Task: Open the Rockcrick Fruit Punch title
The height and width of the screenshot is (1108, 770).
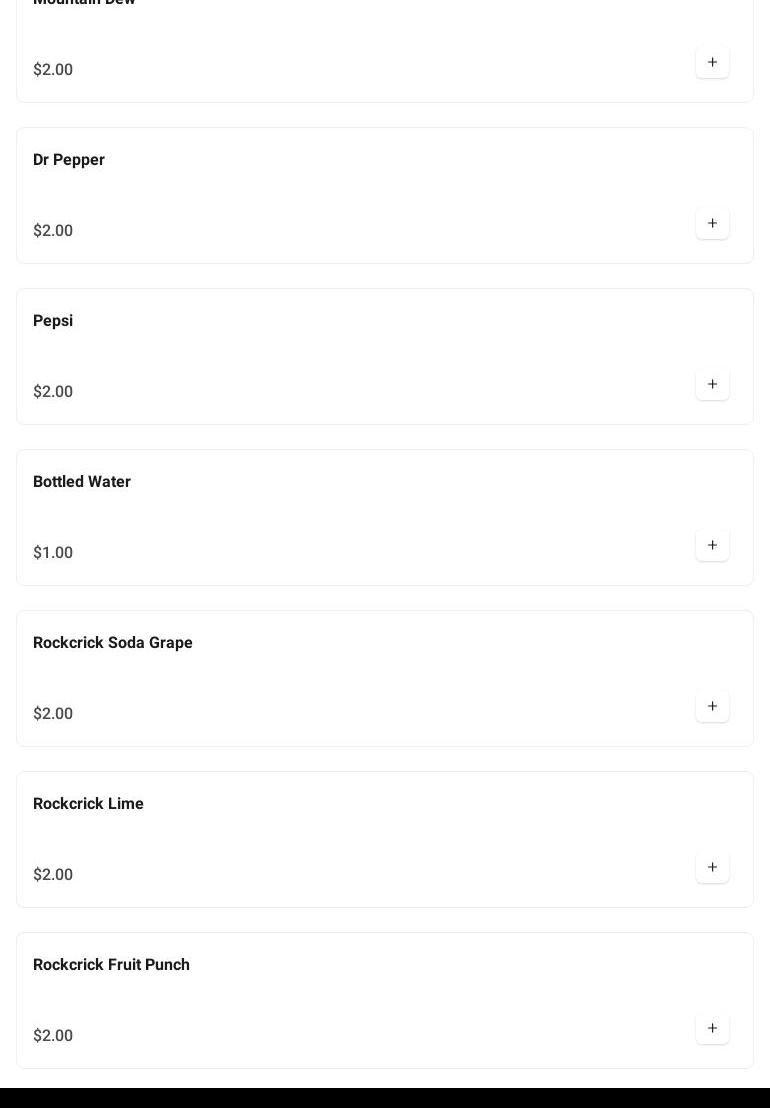Action: click(x=111, y=965)
